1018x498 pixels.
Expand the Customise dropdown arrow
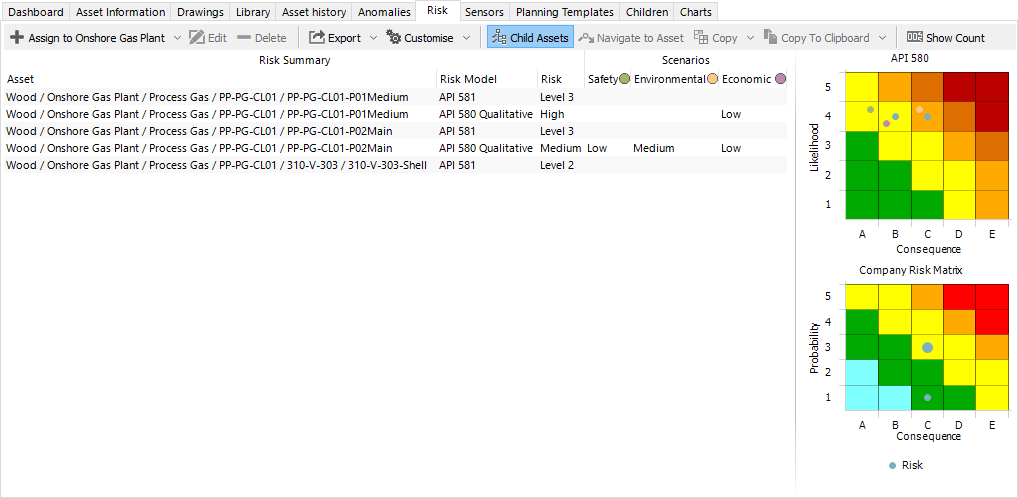coord(466,38)
